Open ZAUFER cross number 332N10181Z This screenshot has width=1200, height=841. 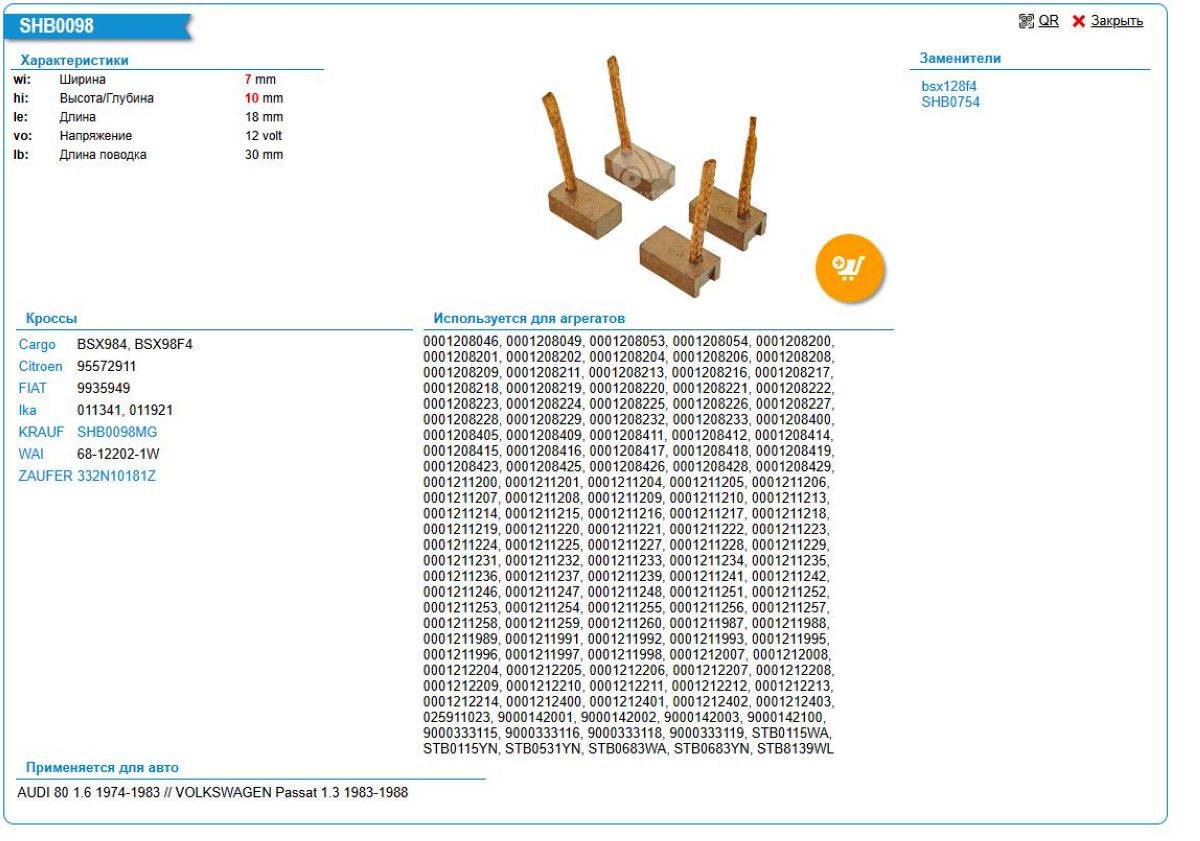point(117,476)
